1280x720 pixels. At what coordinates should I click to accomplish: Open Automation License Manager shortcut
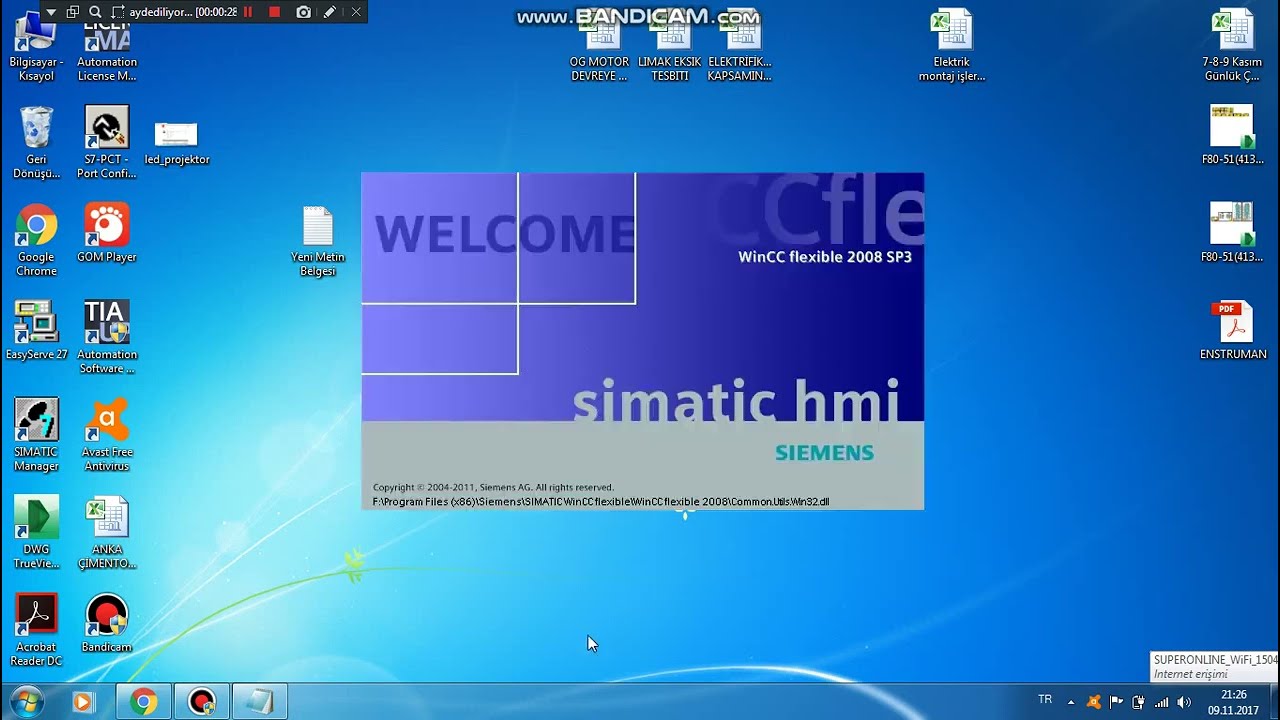click(107, 48)
